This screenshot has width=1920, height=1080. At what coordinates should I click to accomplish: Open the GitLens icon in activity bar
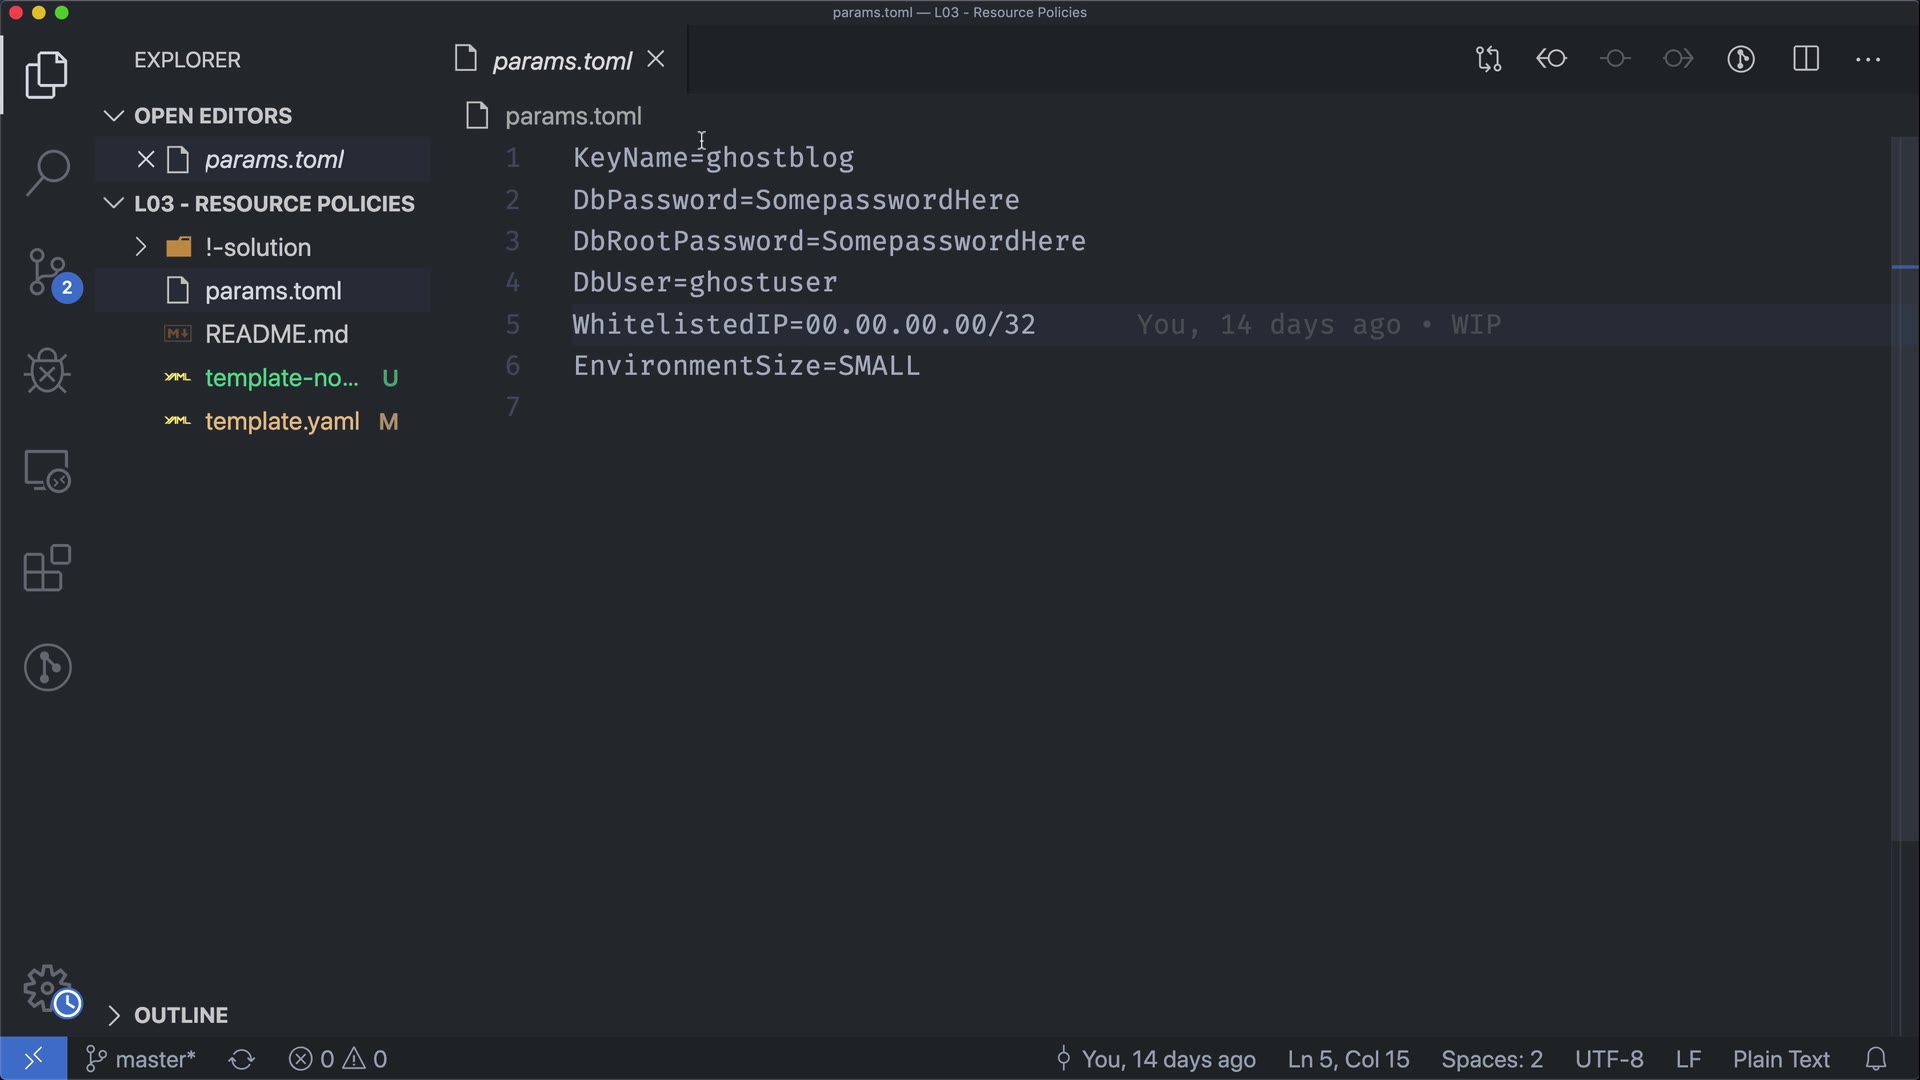pyautogui.click(x=47, y=667)
